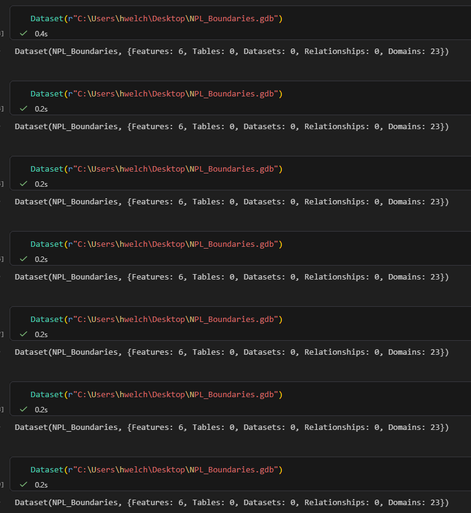Select the second cell's output result line
Screen dimensions: 471x513
pyautogui.click(x=232, y=127)
